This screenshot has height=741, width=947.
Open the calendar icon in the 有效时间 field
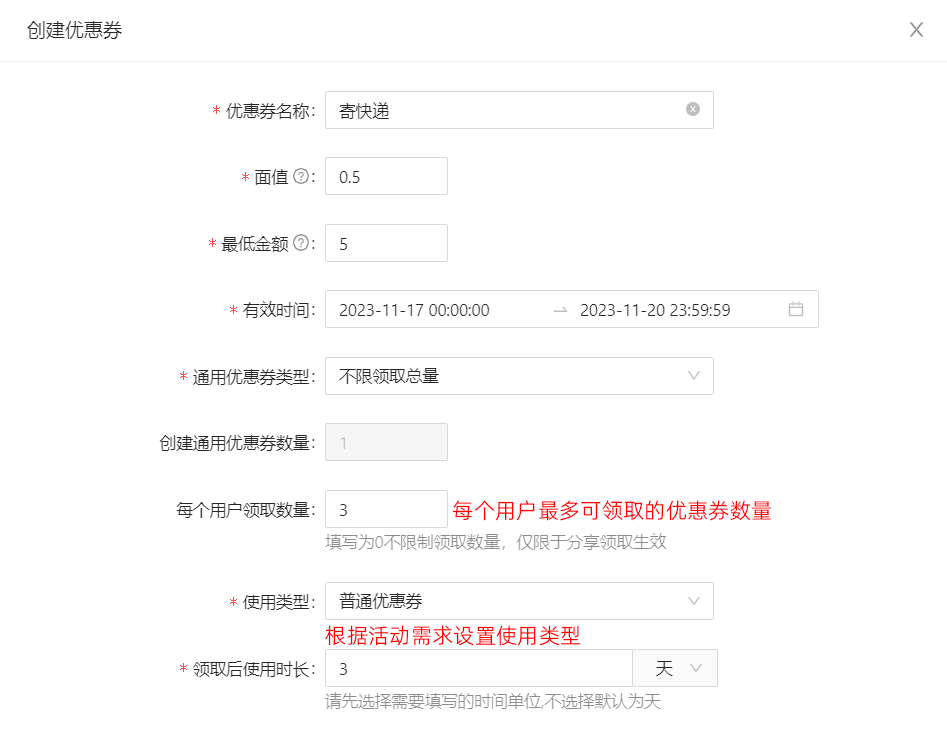coord(796,309)
